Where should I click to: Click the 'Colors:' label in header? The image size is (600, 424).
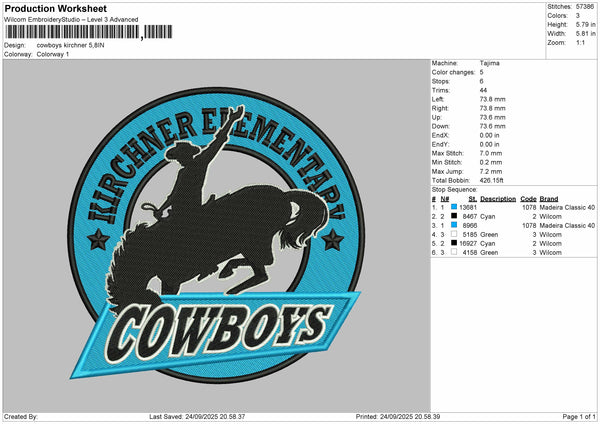(x=558, y=16)
